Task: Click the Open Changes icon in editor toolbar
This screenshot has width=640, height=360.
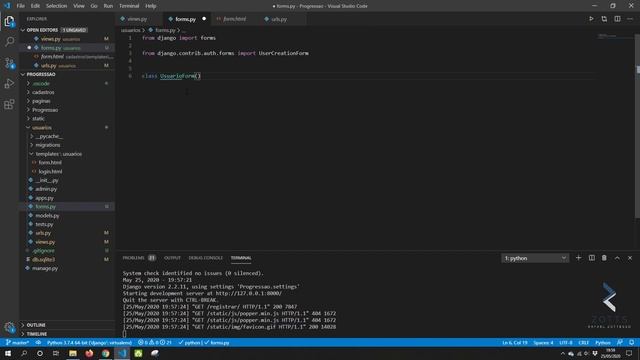Action: pyautogui.click(x=604, y=19)
